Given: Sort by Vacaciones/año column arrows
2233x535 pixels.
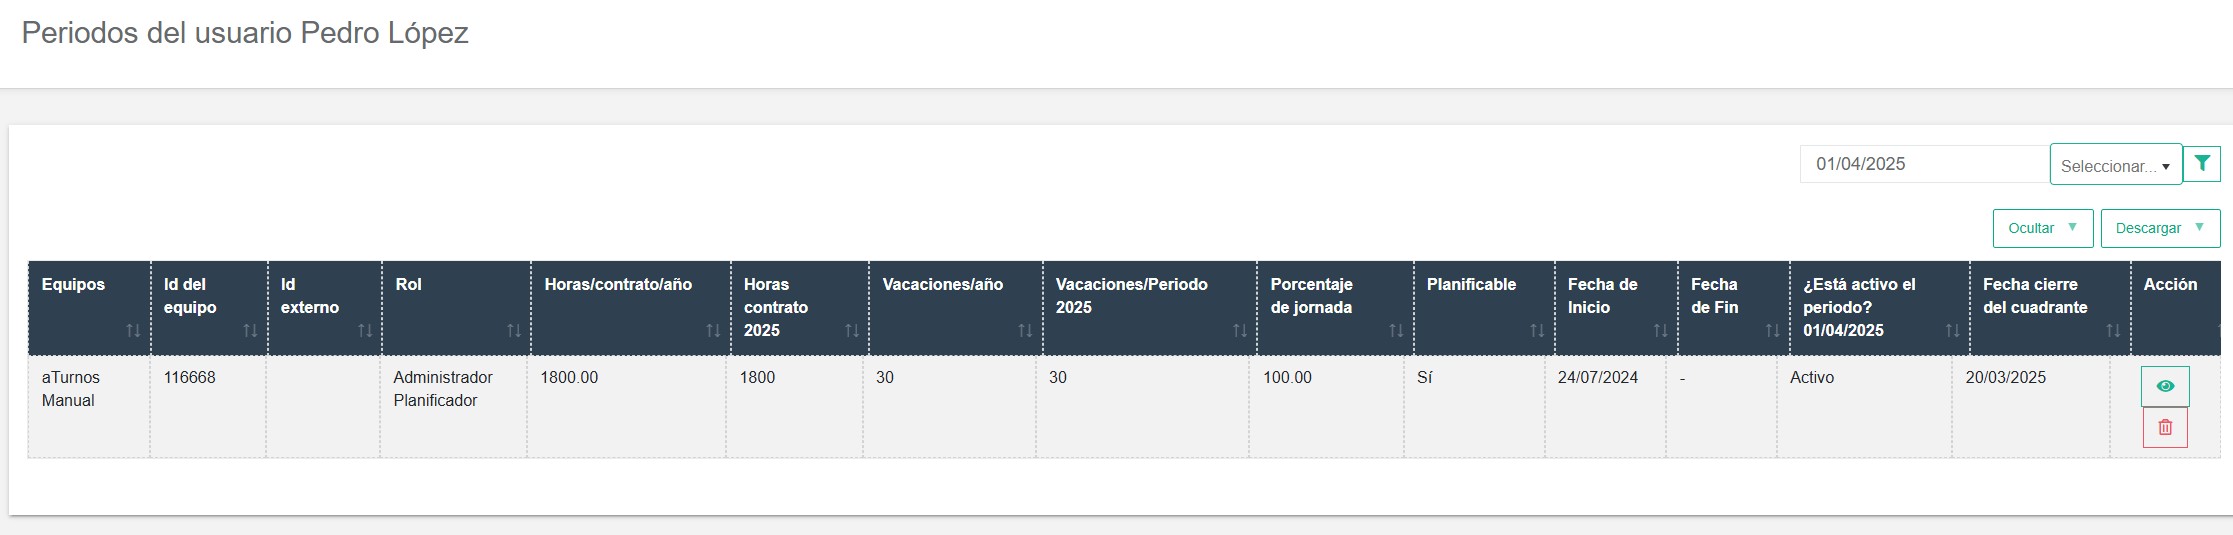Looking at the screenshot, I should [1025, 331].
